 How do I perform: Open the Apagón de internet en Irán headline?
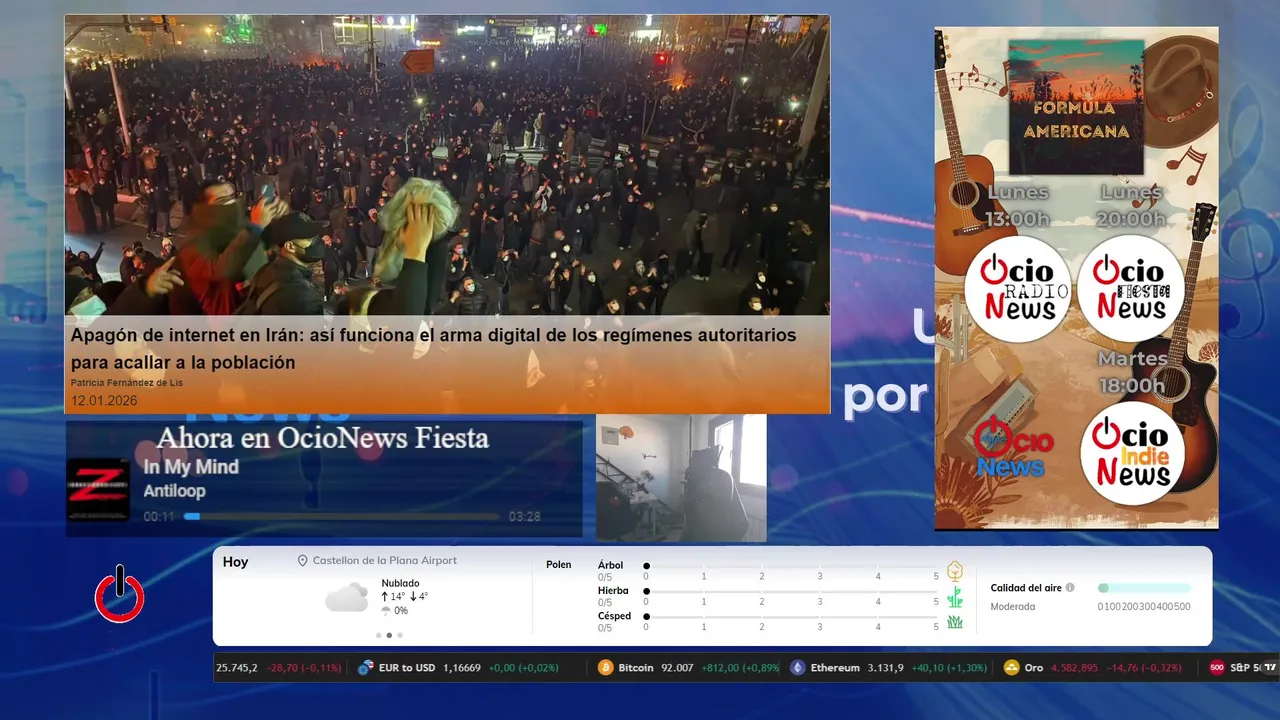[x=433, y=349]
